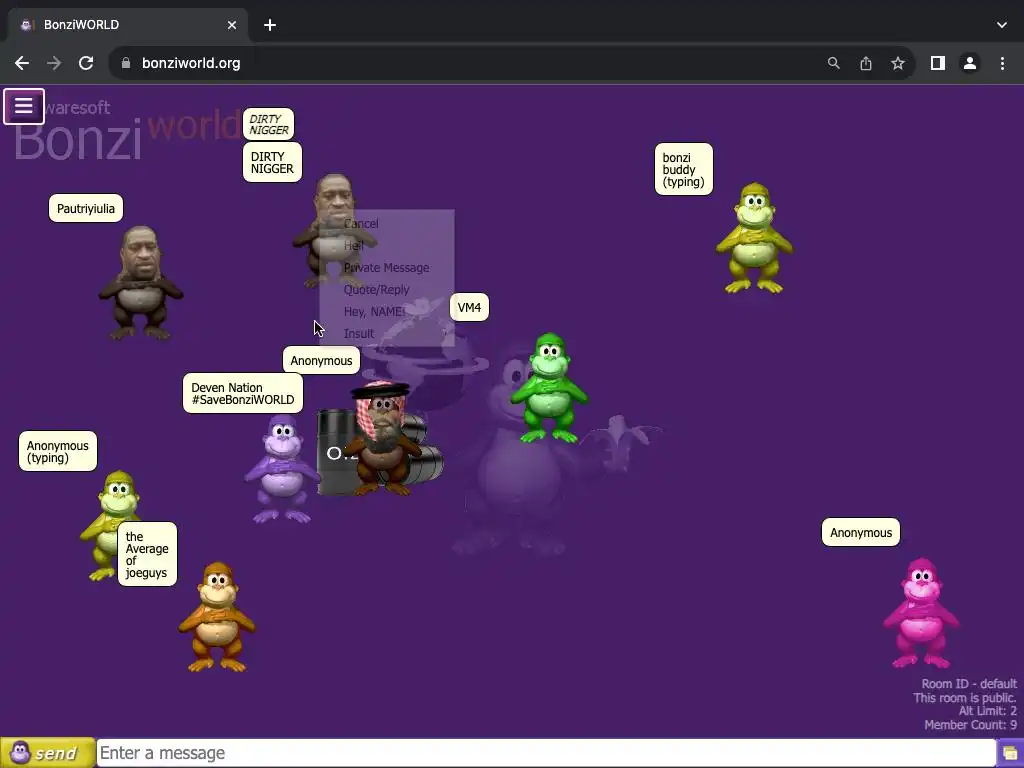Click Anonymous bubble above the pink Bonzi

pyautogui.click(x=861, y=532)
